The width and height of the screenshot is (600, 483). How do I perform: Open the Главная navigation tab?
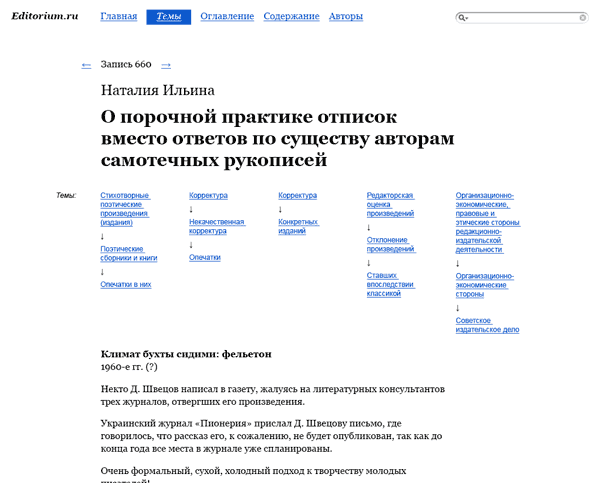coord(119,17)
